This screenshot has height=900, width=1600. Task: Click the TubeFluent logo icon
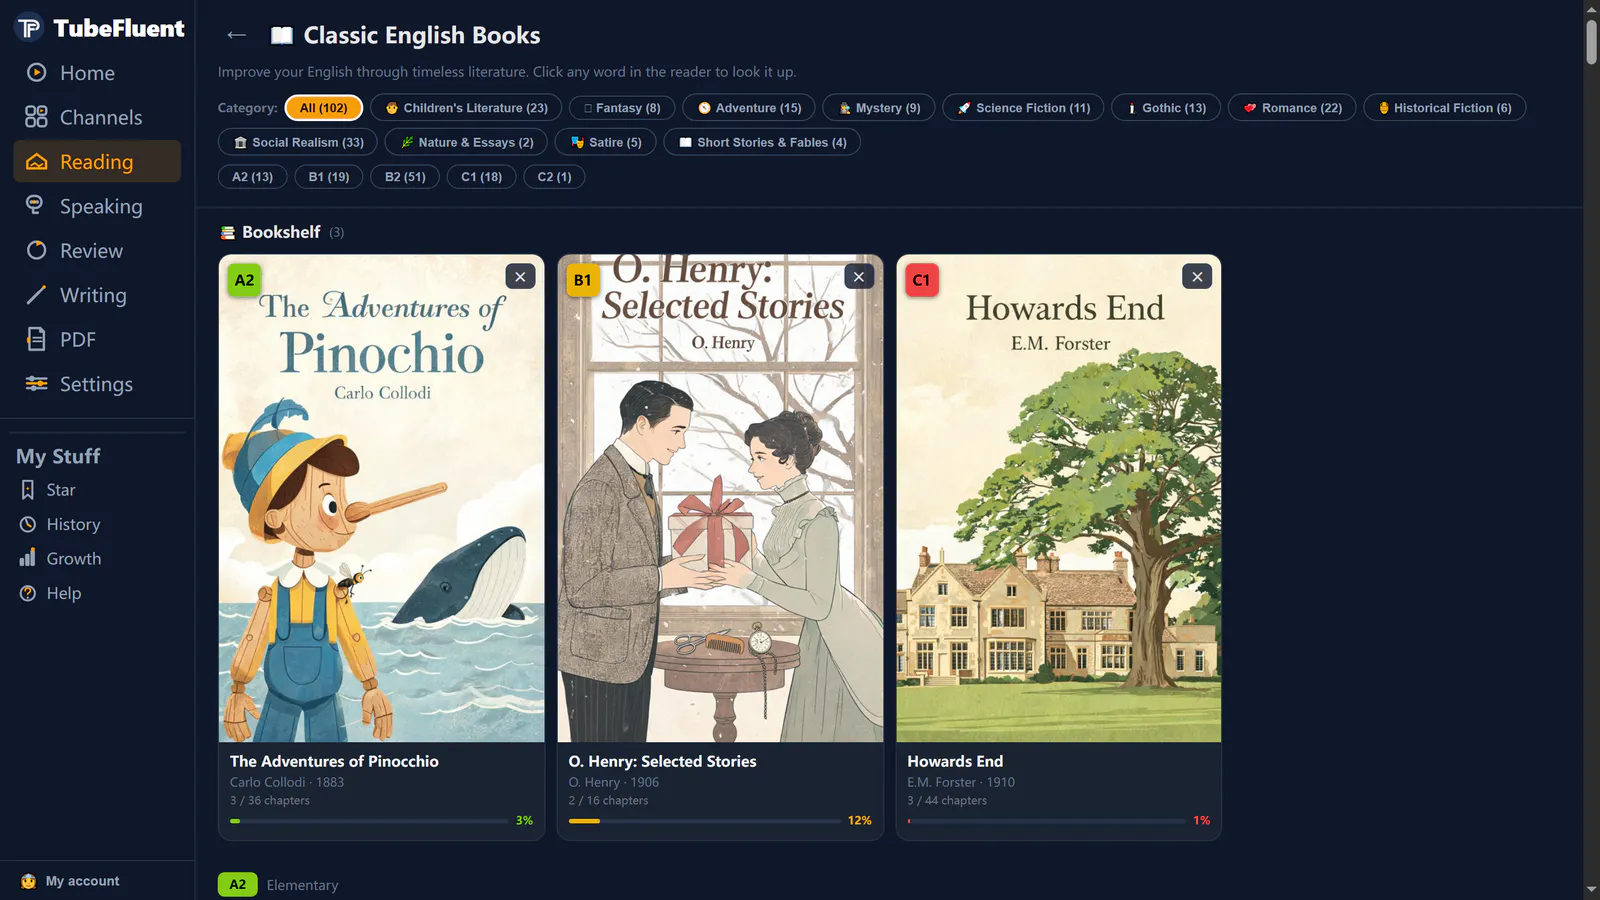tap(29, 28)
